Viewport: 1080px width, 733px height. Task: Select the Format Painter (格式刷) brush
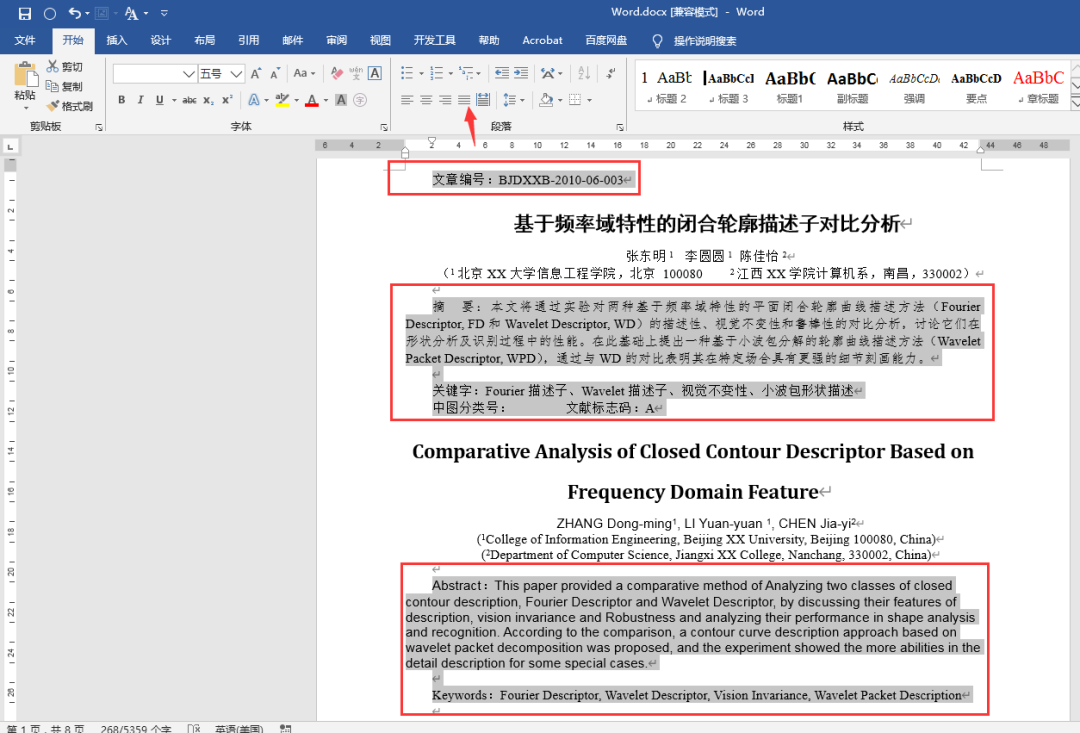tap(70, 106)
